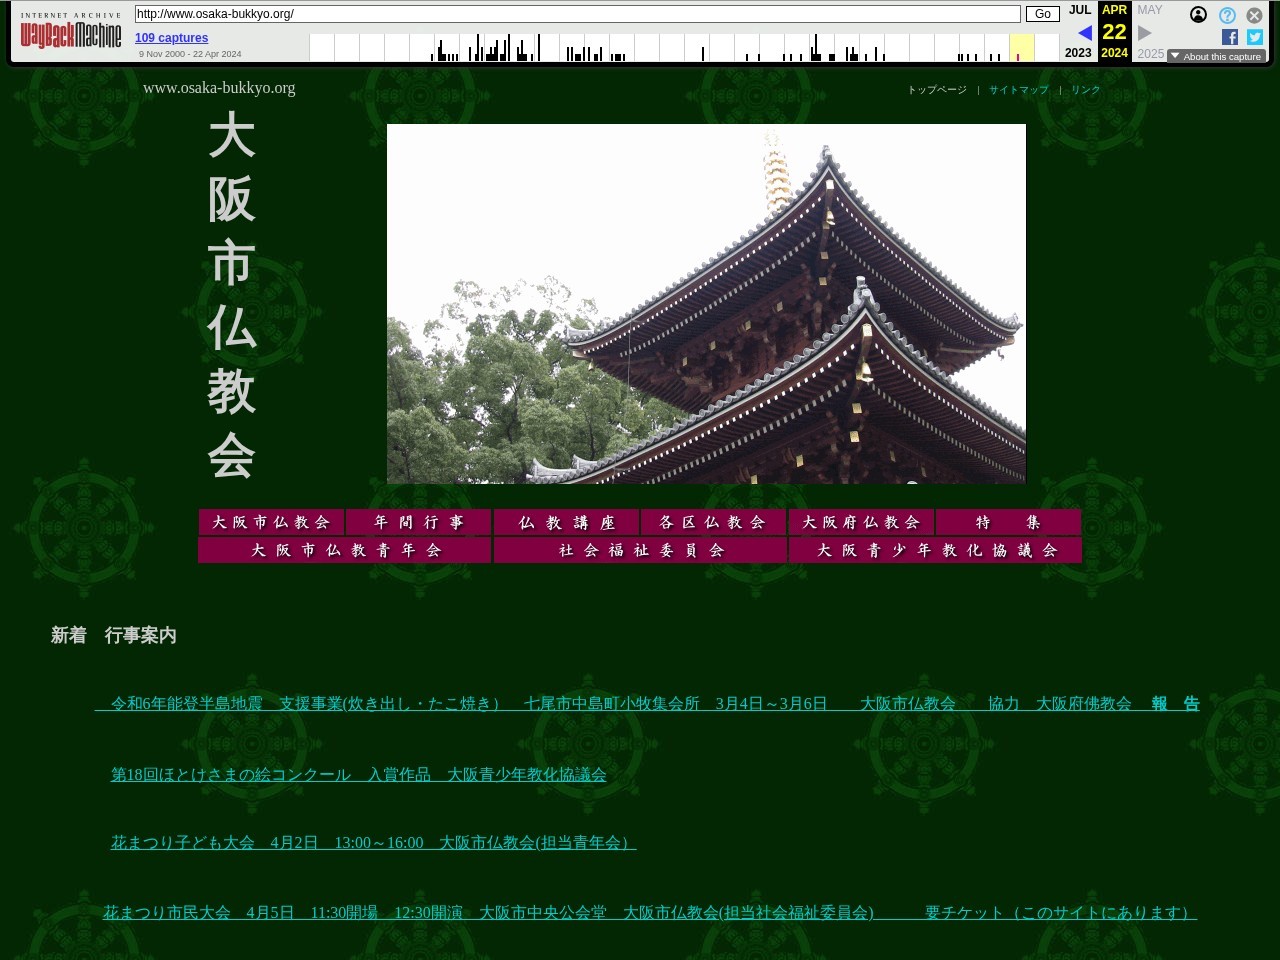
Task: Go to previous capture with left arrow
Action: [1084, 33]
